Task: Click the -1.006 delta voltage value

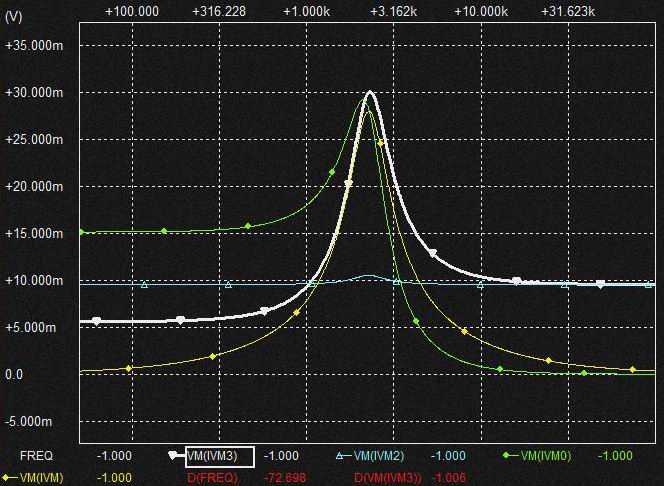Action: coord(446,477)
